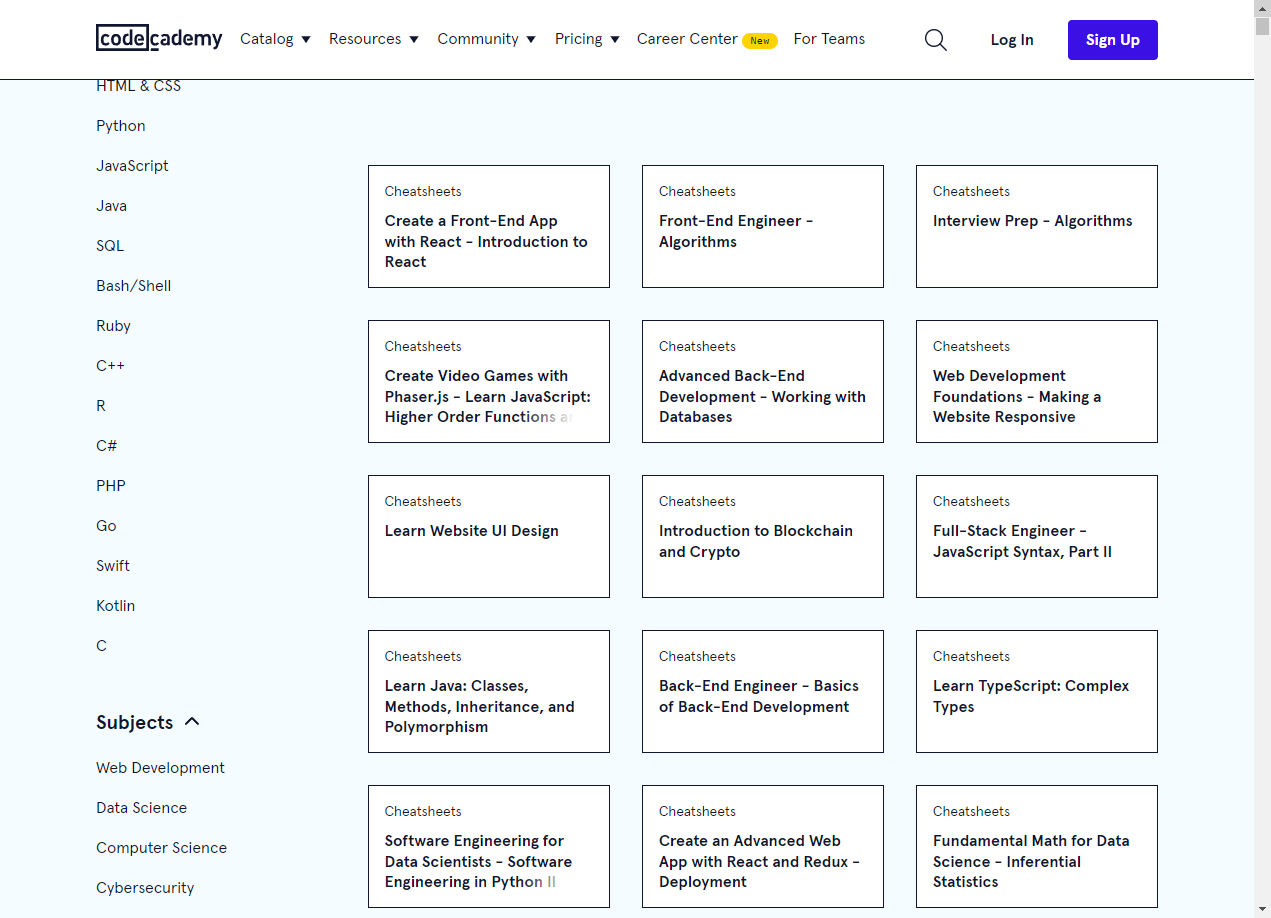
Task: Open the Resources dropdown menu
Action: [x=374, y=39]
